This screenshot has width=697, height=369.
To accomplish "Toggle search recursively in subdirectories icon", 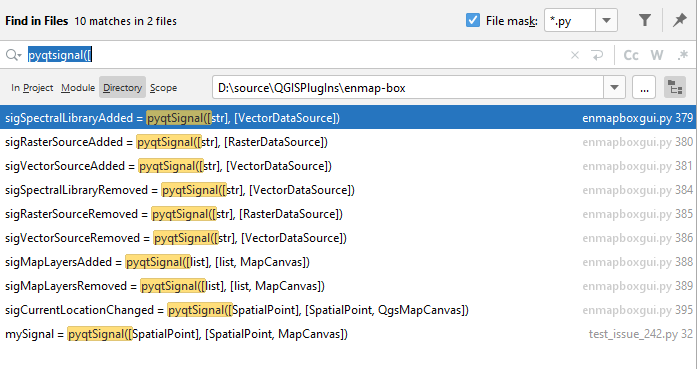I will point(675,88).
